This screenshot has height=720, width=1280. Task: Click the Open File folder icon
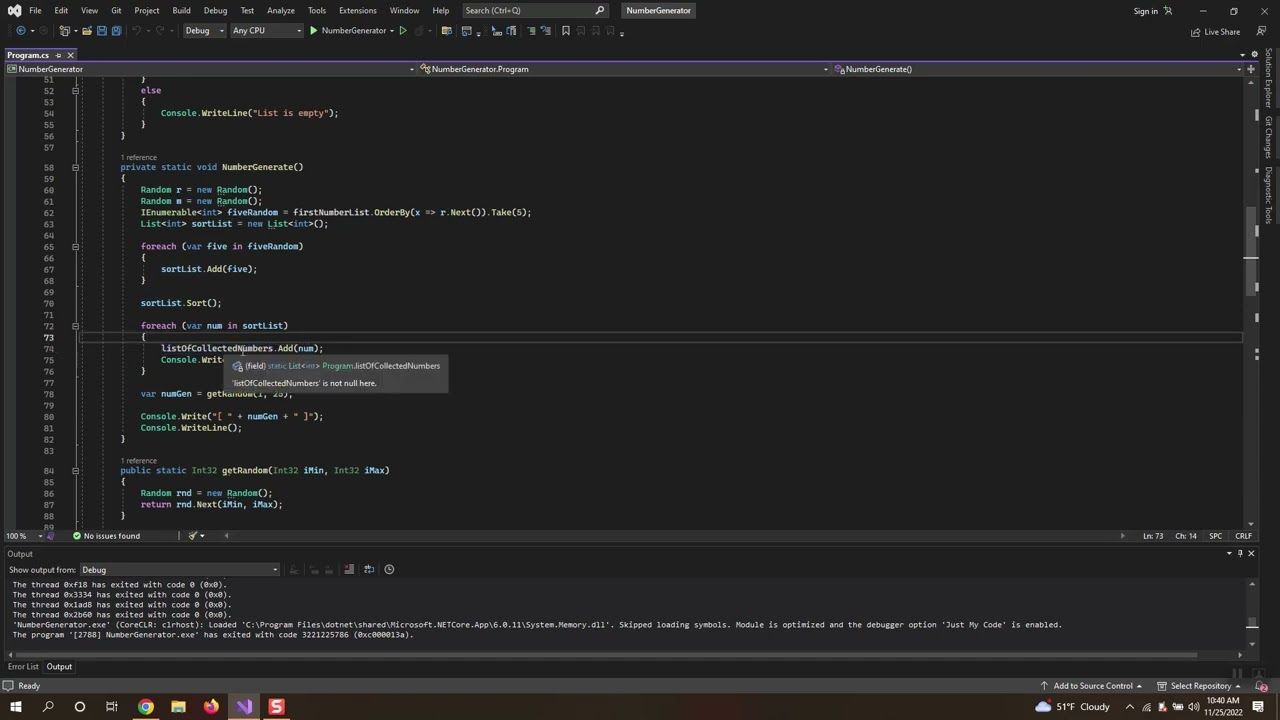point(86,31)
